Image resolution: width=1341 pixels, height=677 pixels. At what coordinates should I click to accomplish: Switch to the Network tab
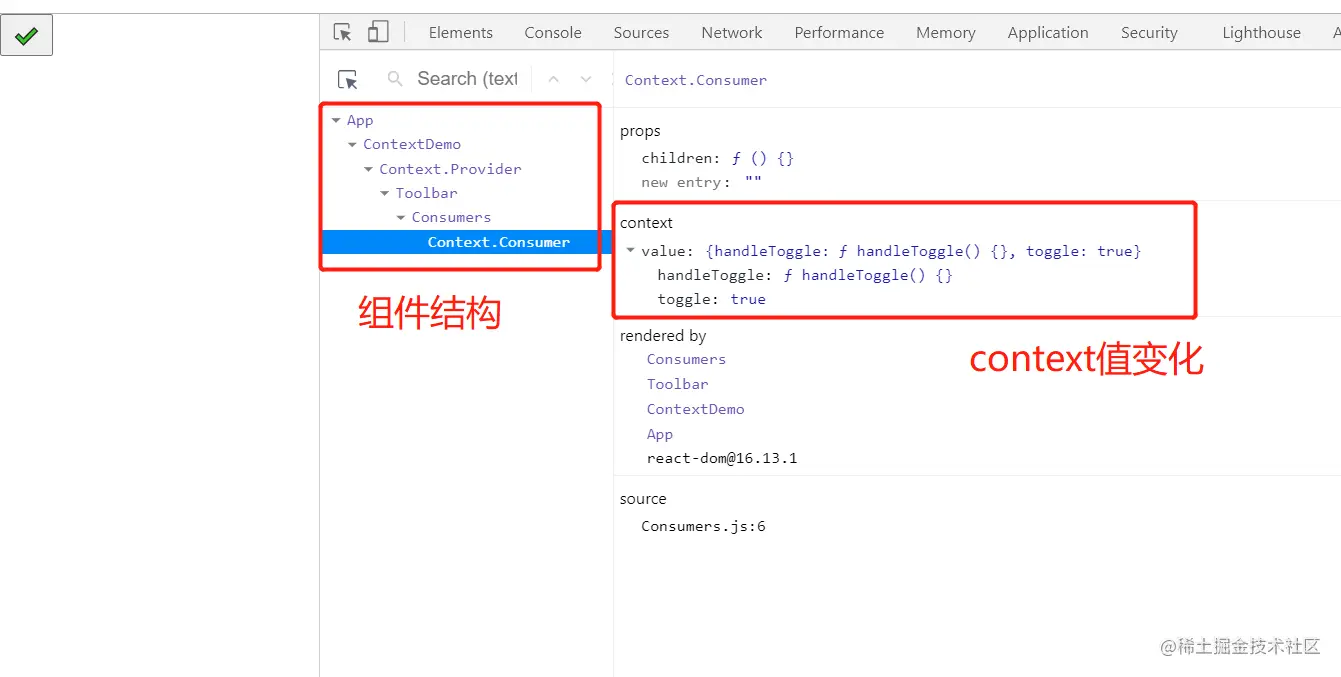732,33
